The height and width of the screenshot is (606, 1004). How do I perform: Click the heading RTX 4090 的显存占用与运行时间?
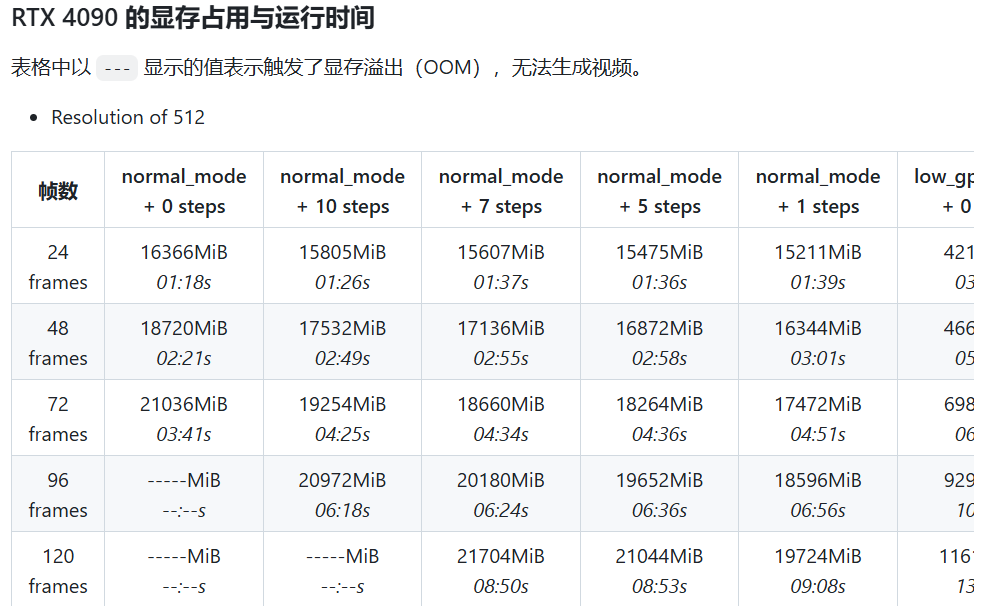[x=193, y=17]
